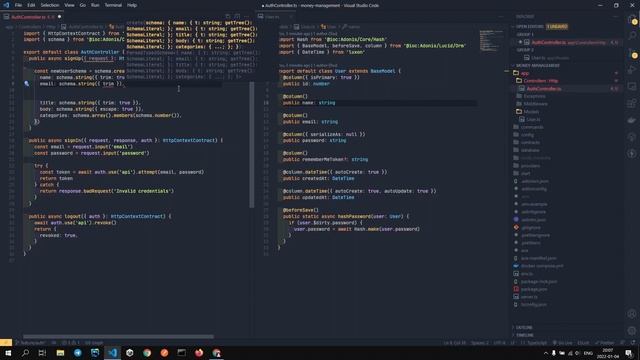The image size is (640, 360).
Task: Open Telegram from the taskbar
Action: (78, 353)
